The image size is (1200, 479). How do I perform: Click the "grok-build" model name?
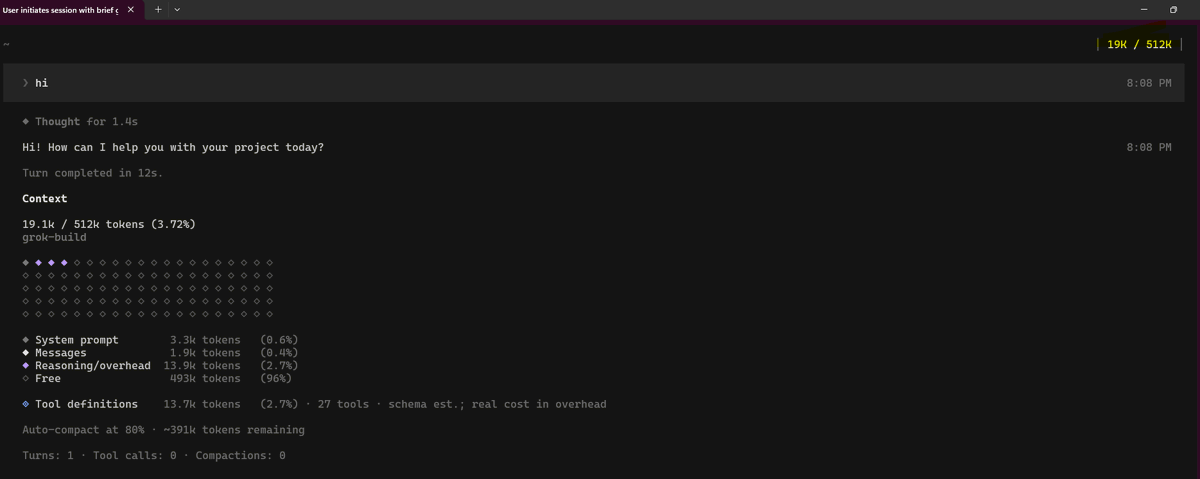pyautogui.click(x=54, y=237)
